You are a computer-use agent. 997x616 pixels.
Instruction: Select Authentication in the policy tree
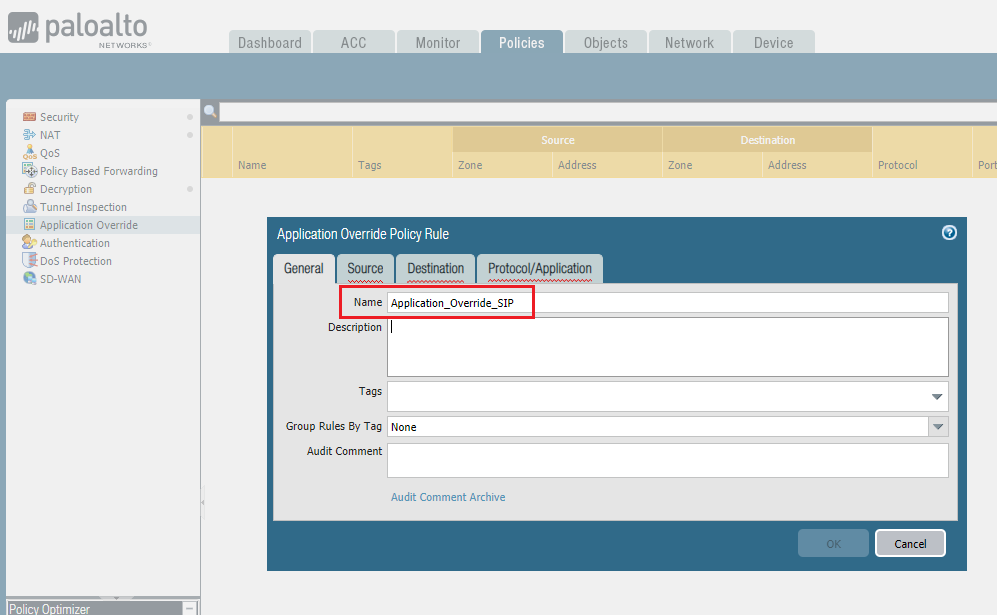point(74,243)
